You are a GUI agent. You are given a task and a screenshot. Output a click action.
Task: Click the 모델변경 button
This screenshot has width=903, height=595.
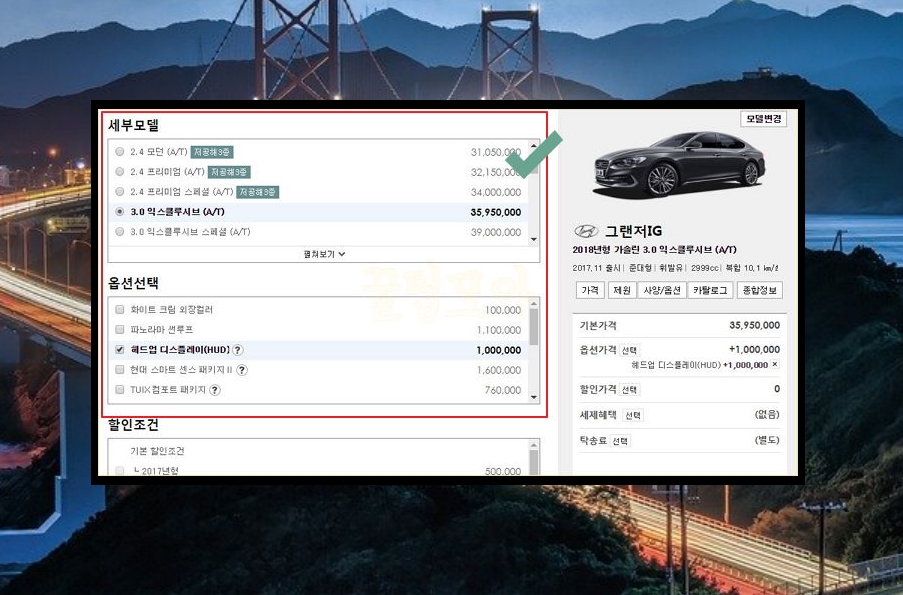(x=764, y=119)
